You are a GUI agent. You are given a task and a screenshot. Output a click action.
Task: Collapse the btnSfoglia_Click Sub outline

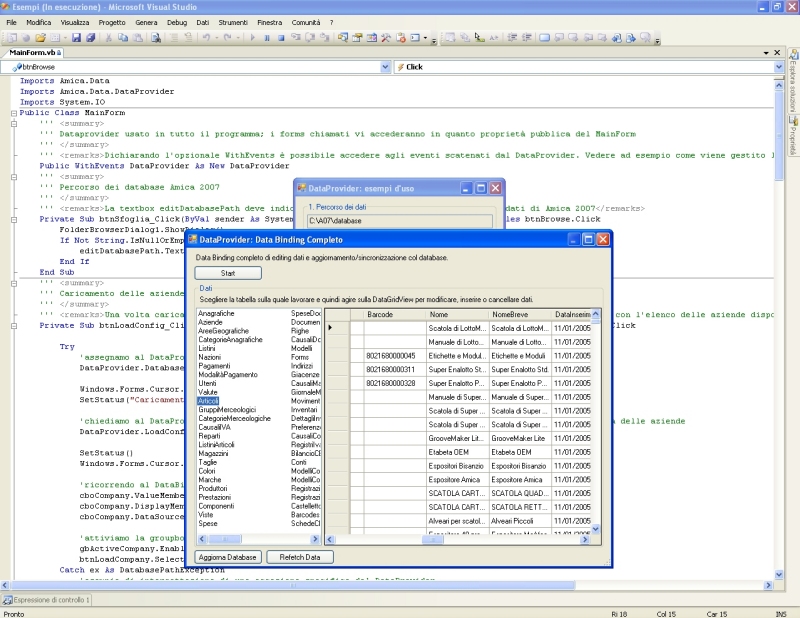click(x=14, y=219)
